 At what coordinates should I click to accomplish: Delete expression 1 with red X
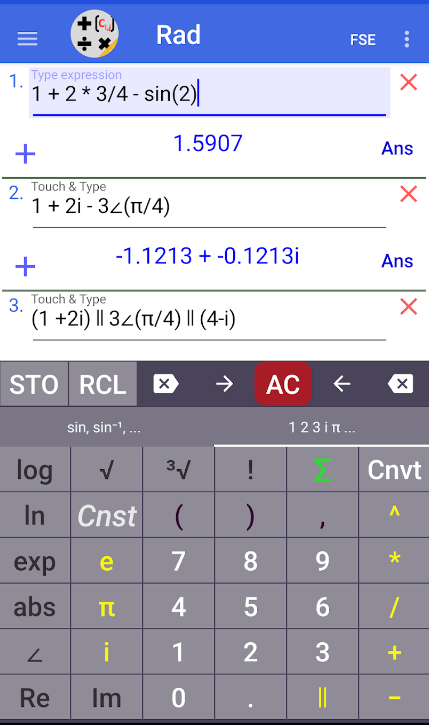409,82
